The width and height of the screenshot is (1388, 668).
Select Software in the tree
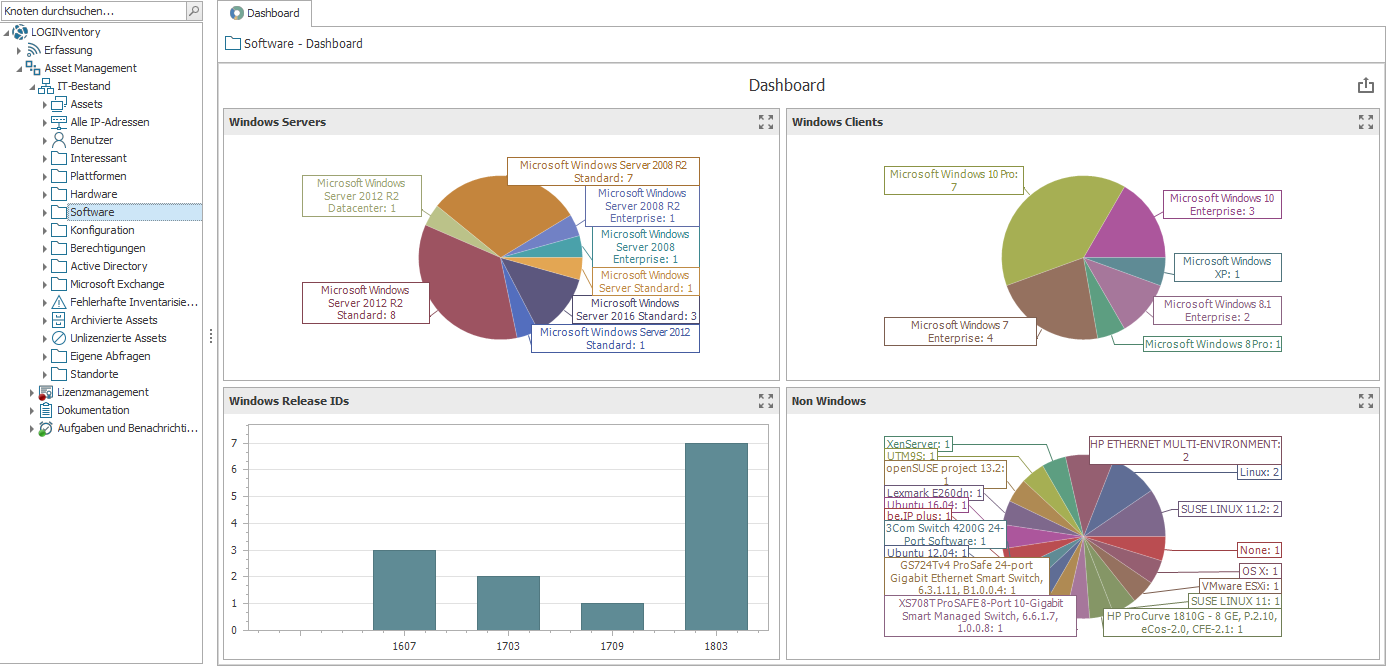coord(92,212)
